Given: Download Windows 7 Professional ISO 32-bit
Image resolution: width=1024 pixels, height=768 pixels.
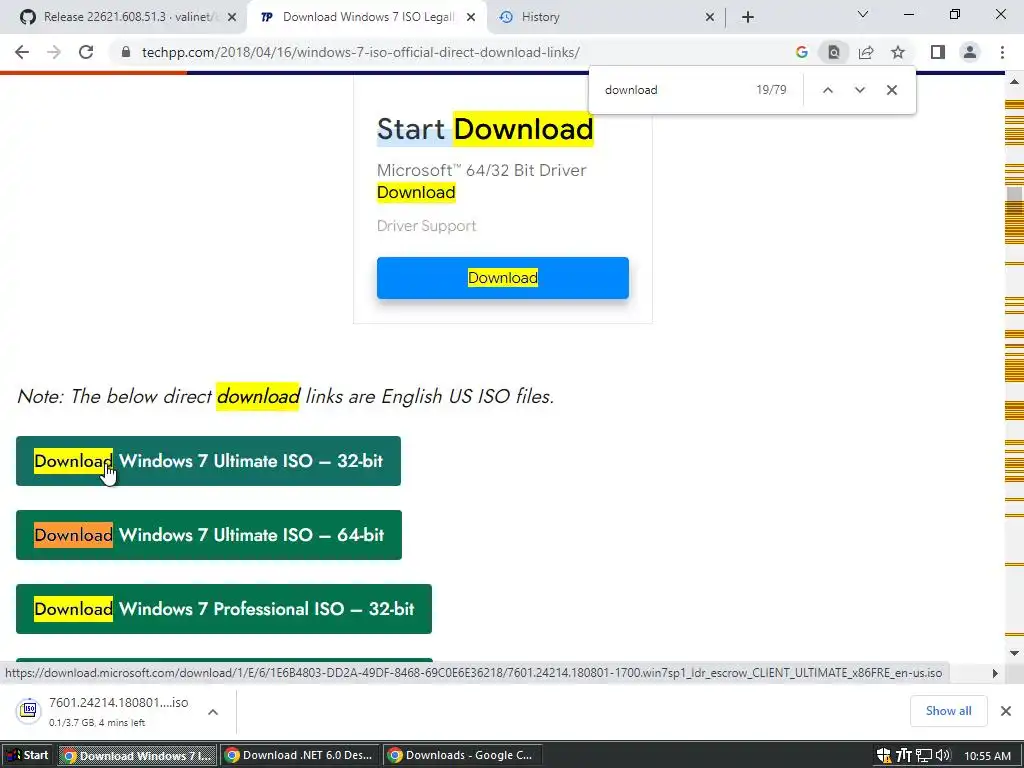Looking at the screenshot, I should point(224,609).
